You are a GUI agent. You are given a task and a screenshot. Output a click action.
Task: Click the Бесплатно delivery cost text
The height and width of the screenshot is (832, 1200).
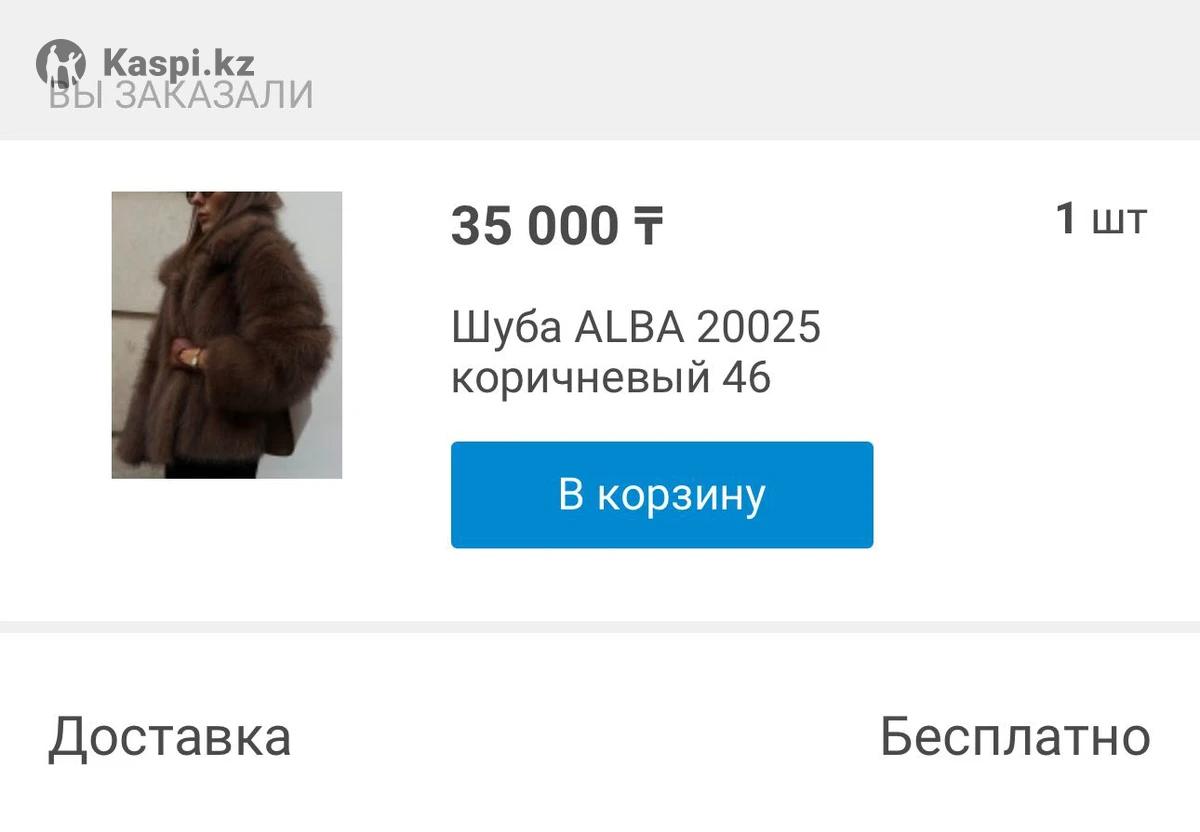click(1015, 738)
